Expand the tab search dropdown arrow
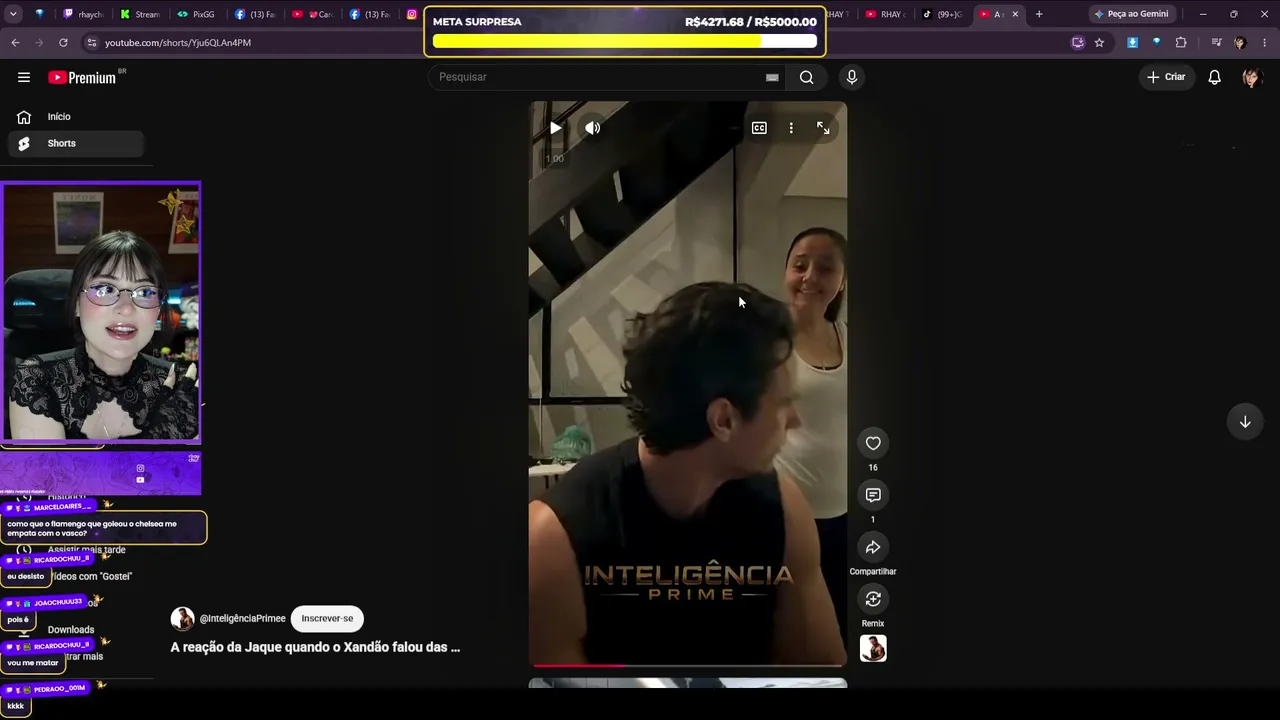The image size is (1280, 720). point(15,14)
